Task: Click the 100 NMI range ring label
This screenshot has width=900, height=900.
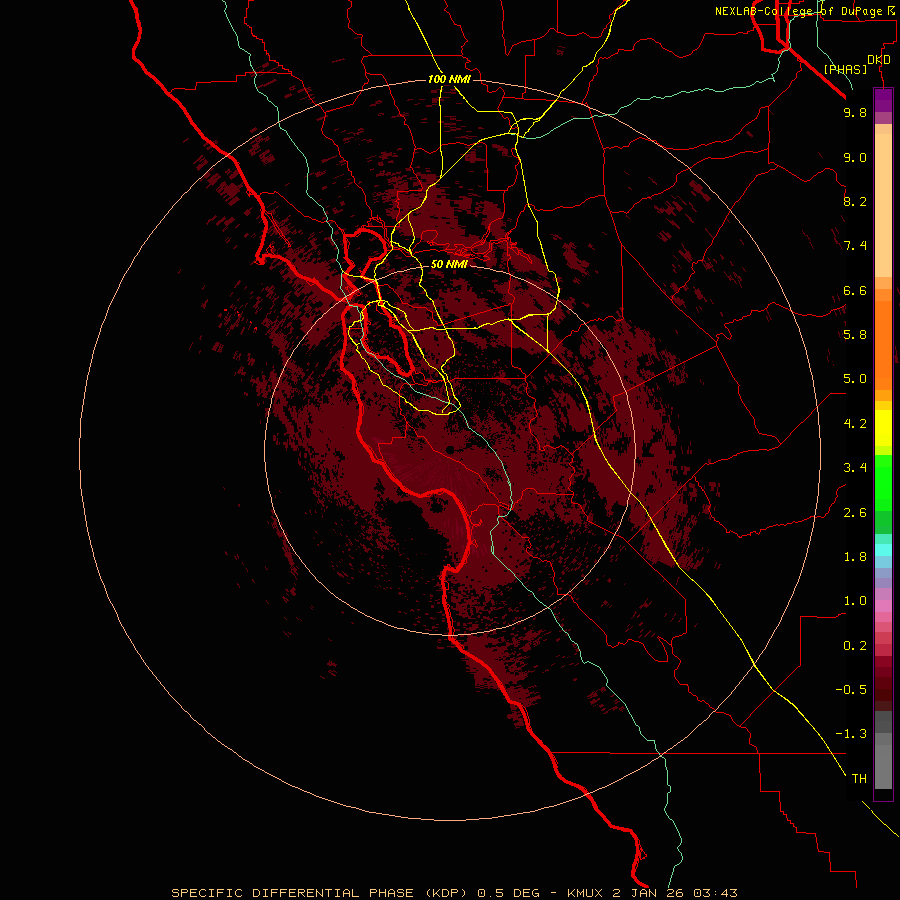Action: click(449, 79)
